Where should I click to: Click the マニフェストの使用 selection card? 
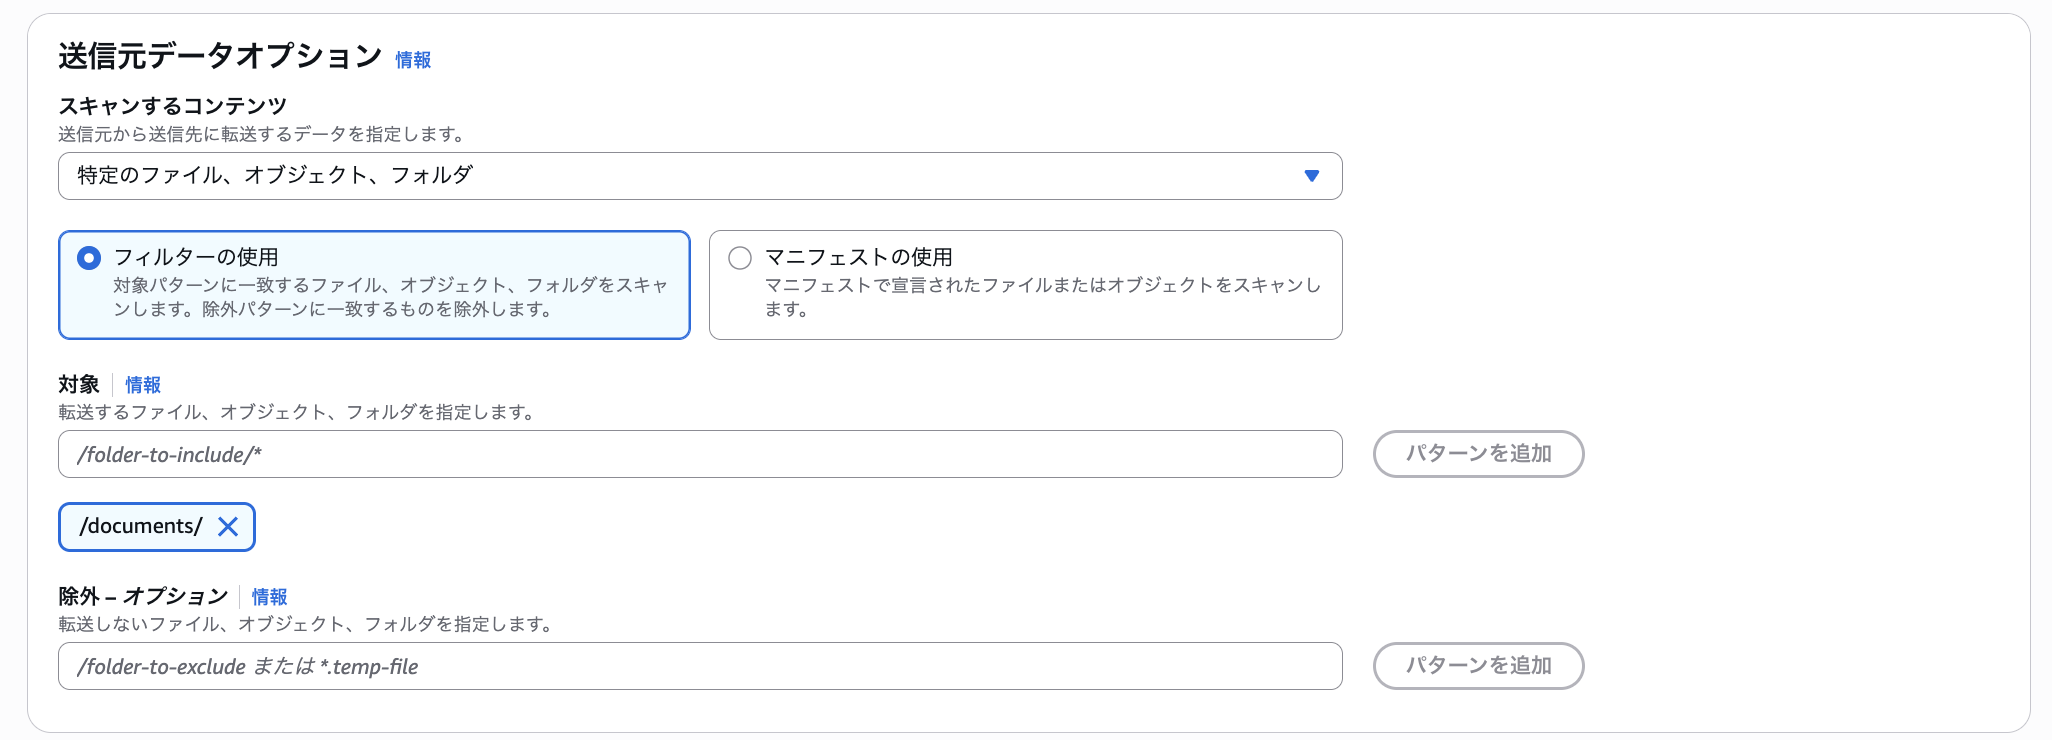tap(1025, 285)
